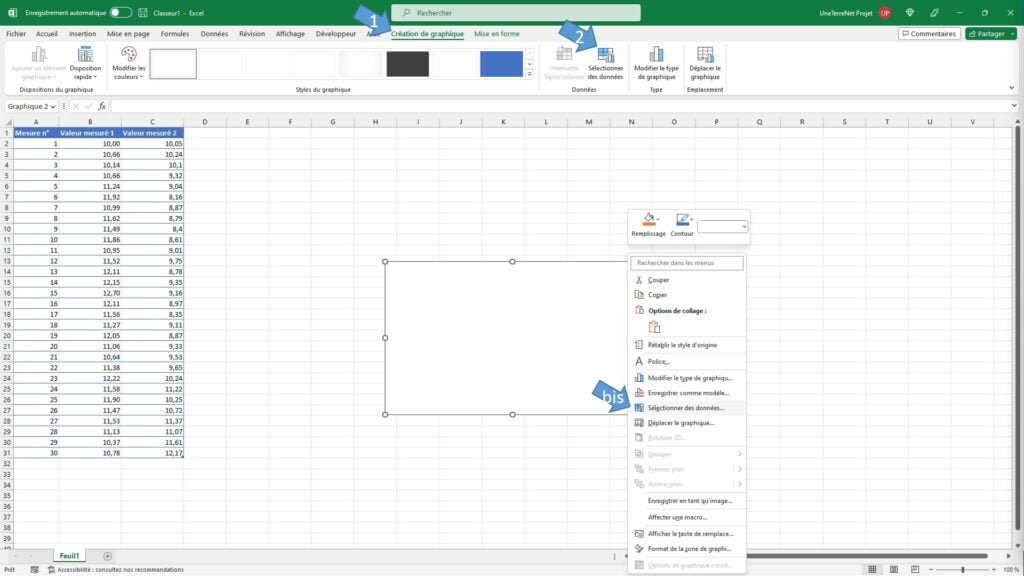The height and width of the screenshot is (576, 1024).
Task: Open Modifier les couleurs palette
Action: 129,63
